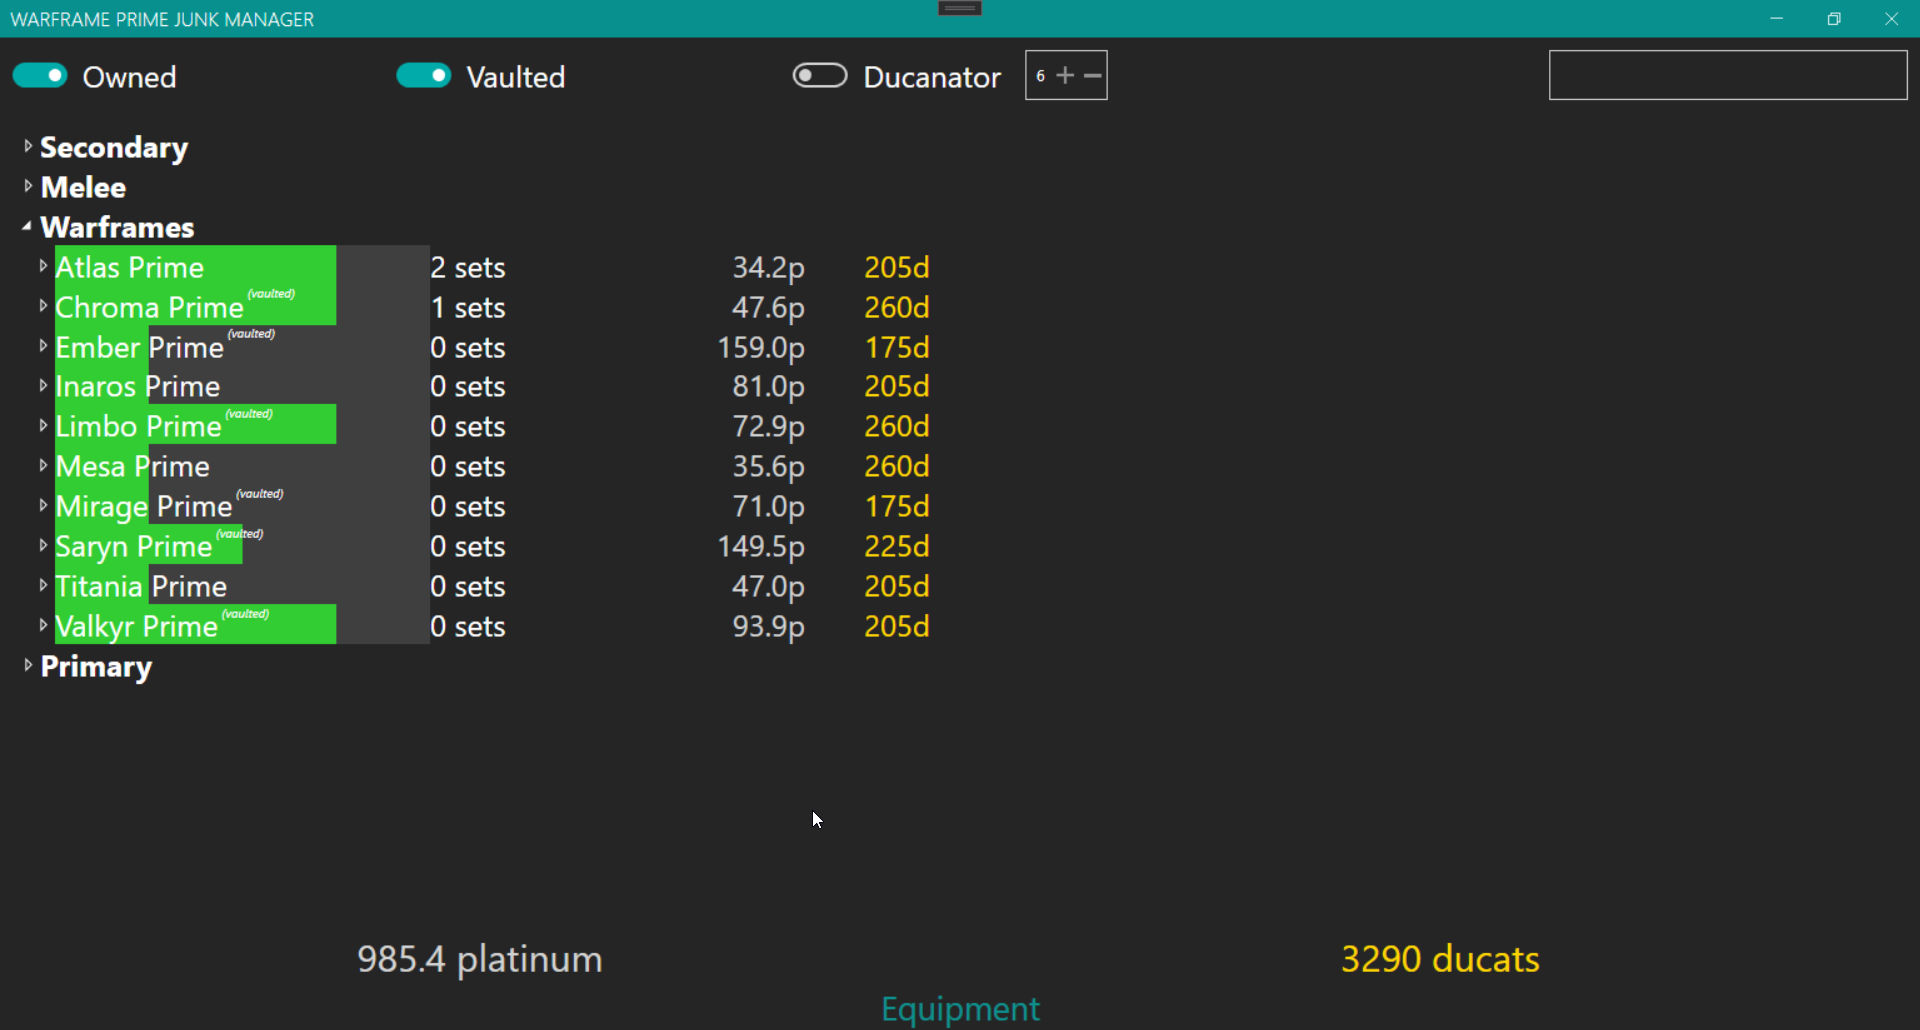Click the Melee heading label

(x=83, y=187)
